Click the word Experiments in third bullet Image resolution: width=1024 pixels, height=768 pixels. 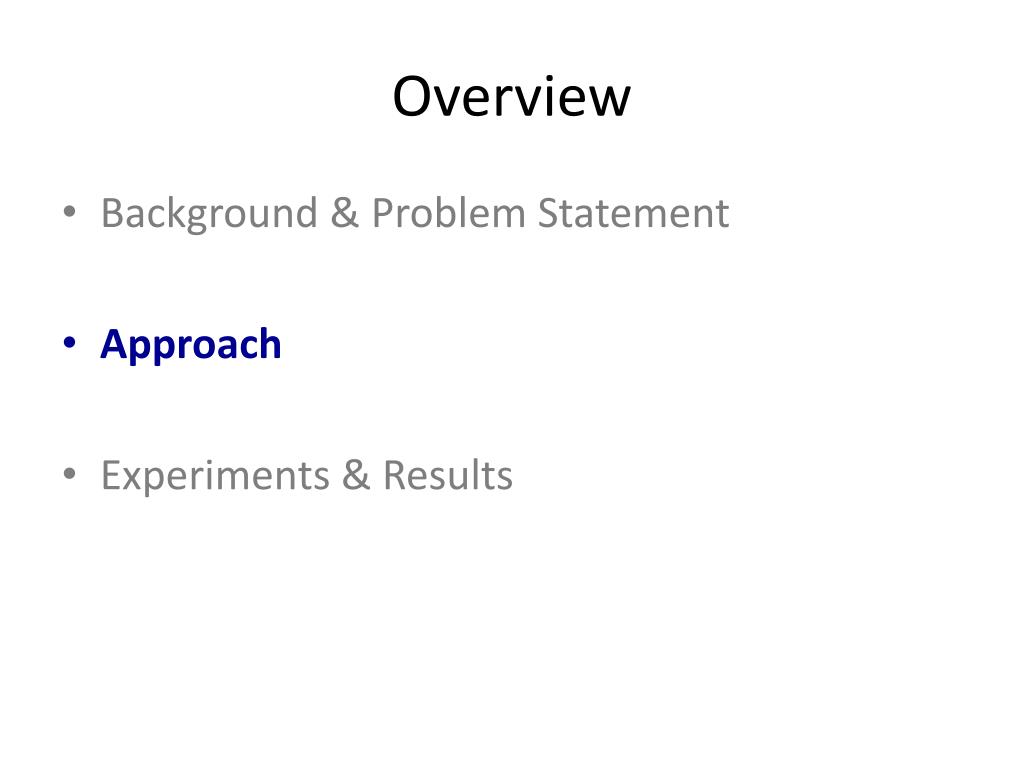215,476
